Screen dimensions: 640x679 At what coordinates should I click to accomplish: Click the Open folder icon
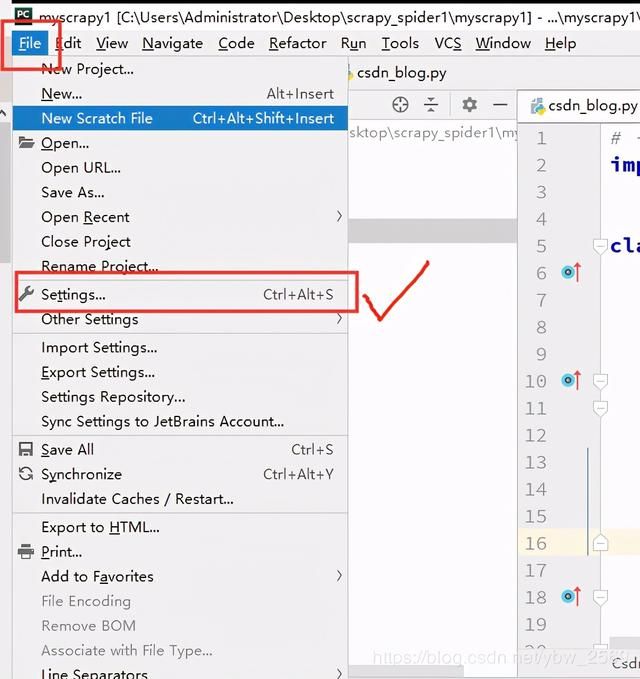coord(26,142)
